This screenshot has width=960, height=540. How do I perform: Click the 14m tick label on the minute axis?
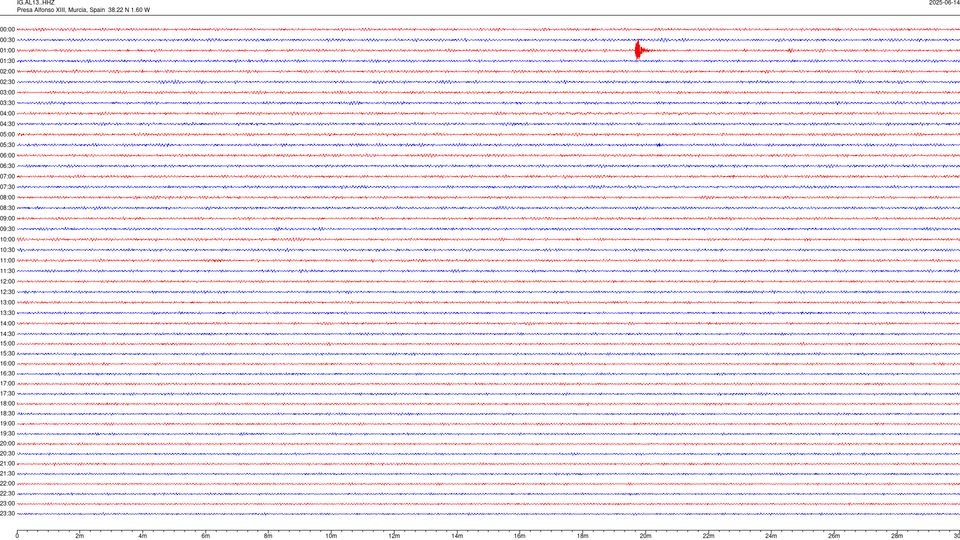coord(457,536)
